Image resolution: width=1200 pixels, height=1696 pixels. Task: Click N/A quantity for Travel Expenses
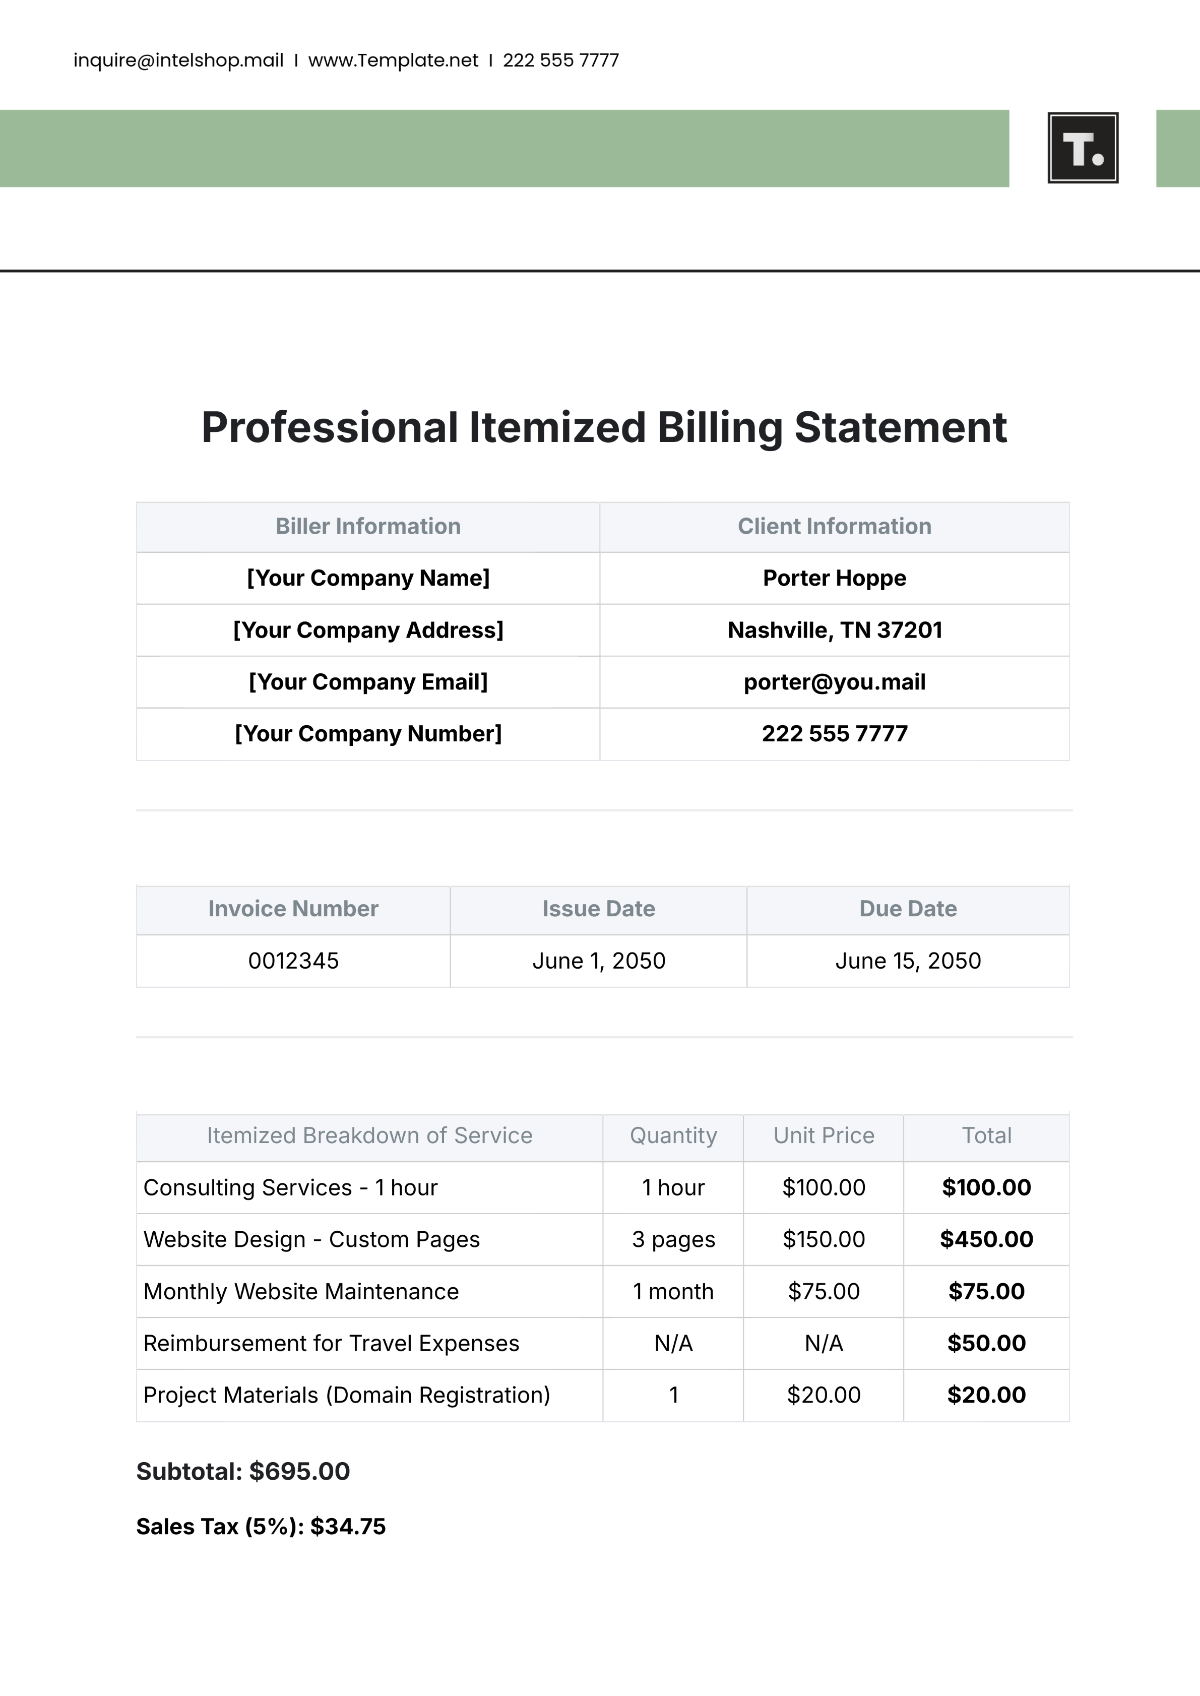point(673,1344)
